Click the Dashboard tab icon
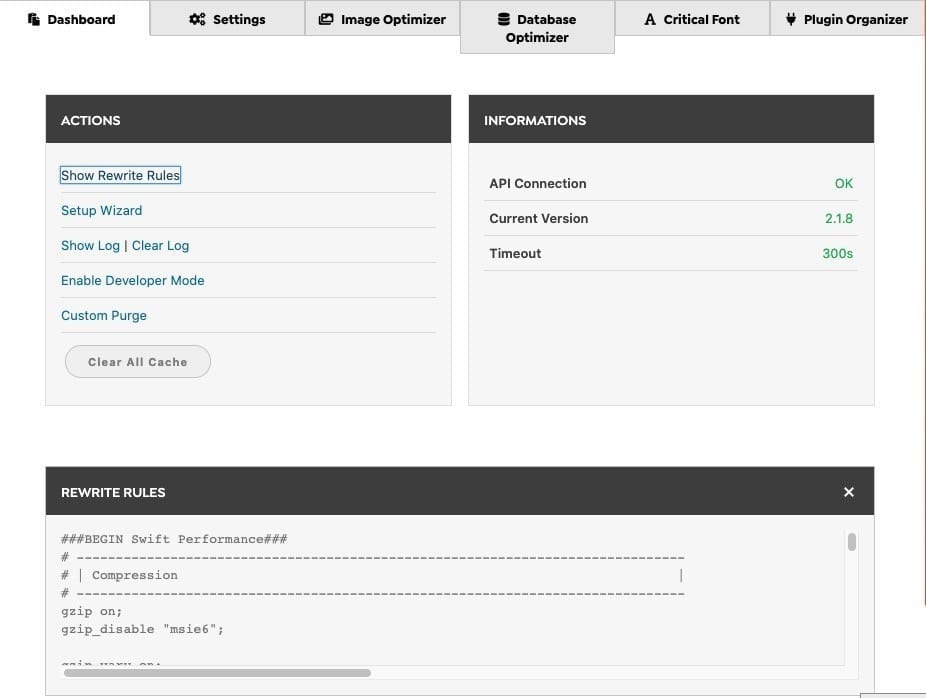 tap(34, 19)
